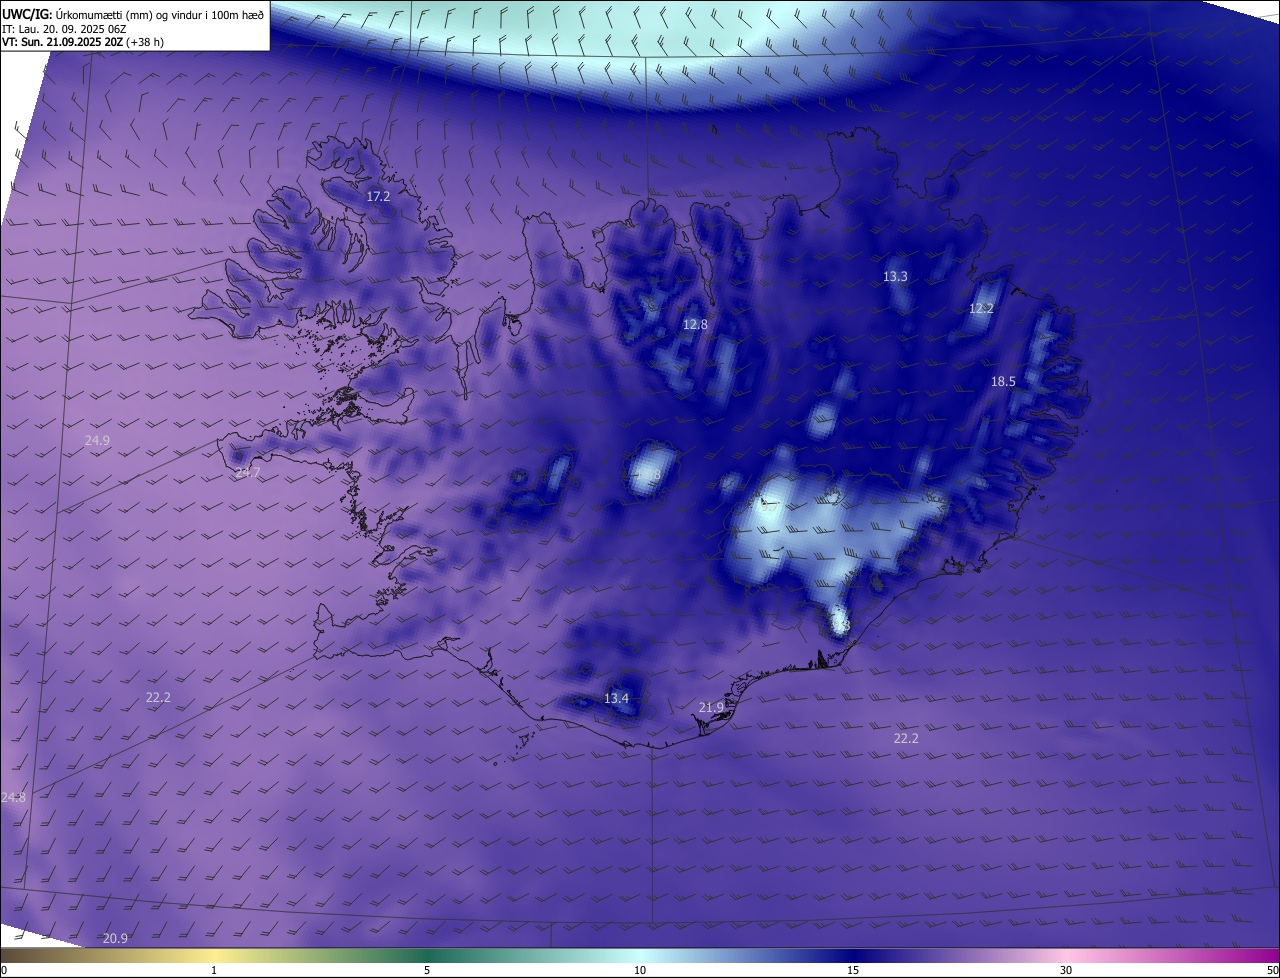This screenshot has width=1280, height=978.
Task: Click the '10' tick label on the color scale
Action: pyautogui.click(x=640, y=971)
